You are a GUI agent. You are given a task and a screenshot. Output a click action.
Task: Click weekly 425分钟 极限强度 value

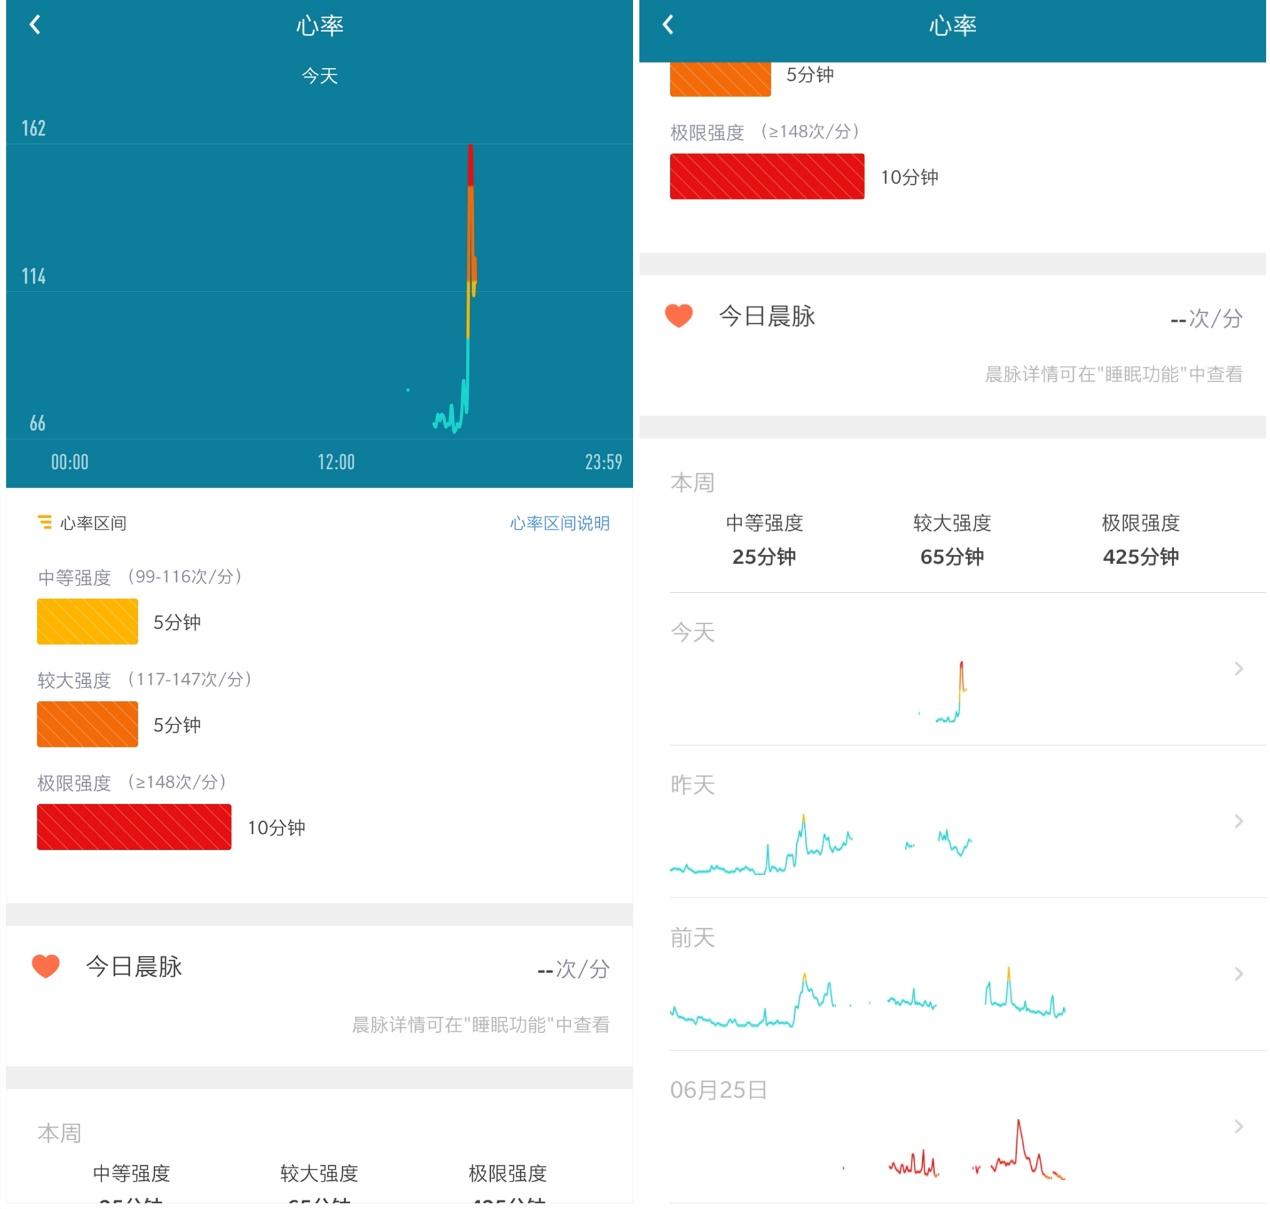(x=1141, y=557)
